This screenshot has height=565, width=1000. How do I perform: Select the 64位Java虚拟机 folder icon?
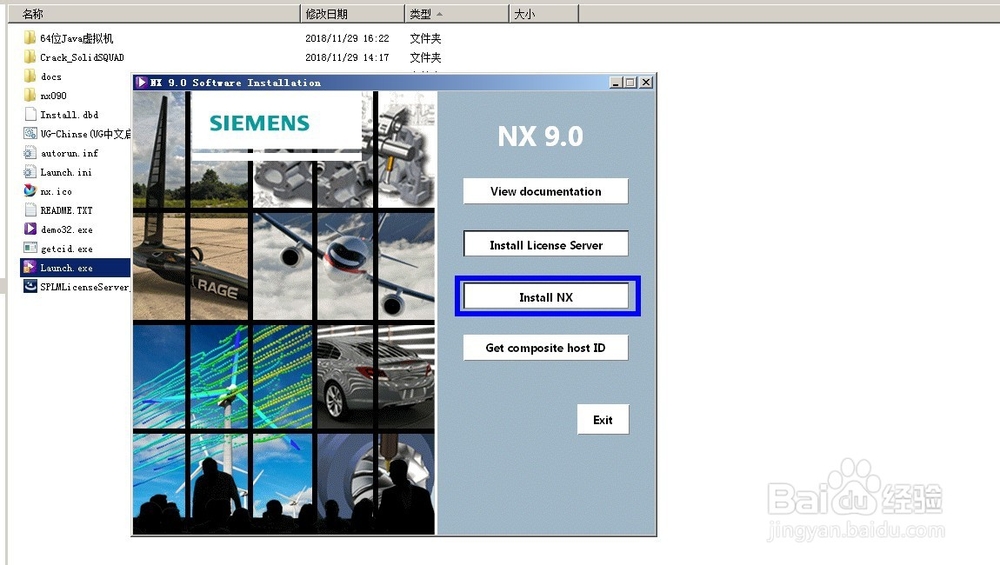click(x=30, y=38)
